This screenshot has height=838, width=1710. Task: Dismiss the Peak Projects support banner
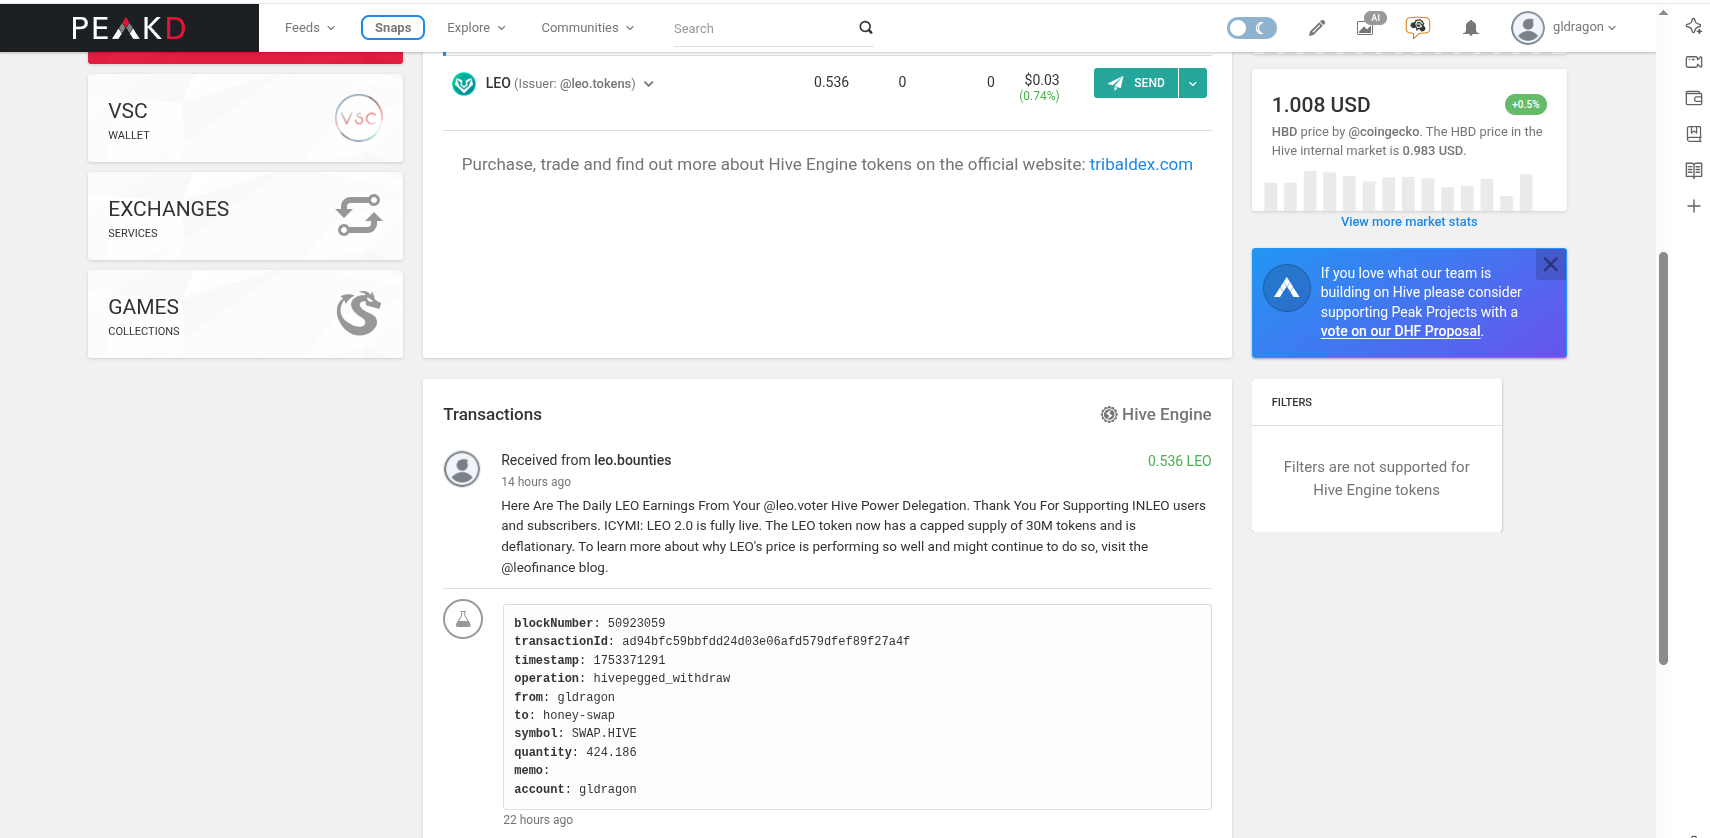(x=1550, y=264)
